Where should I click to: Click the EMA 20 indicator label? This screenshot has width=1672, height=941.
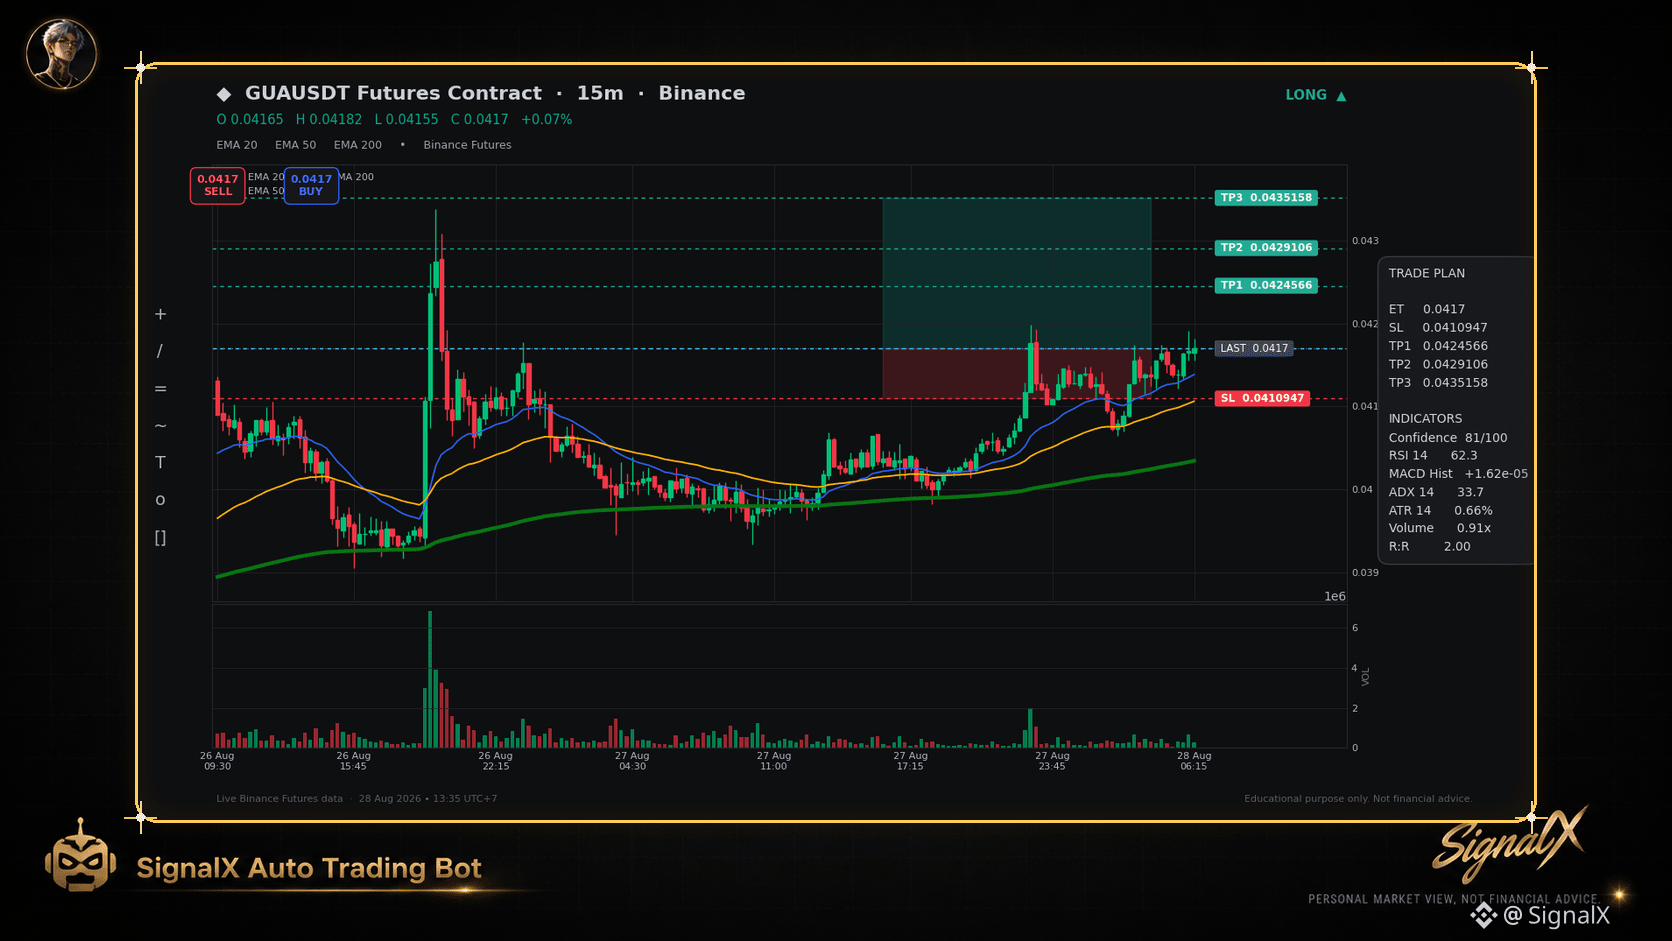click(237, 145)
